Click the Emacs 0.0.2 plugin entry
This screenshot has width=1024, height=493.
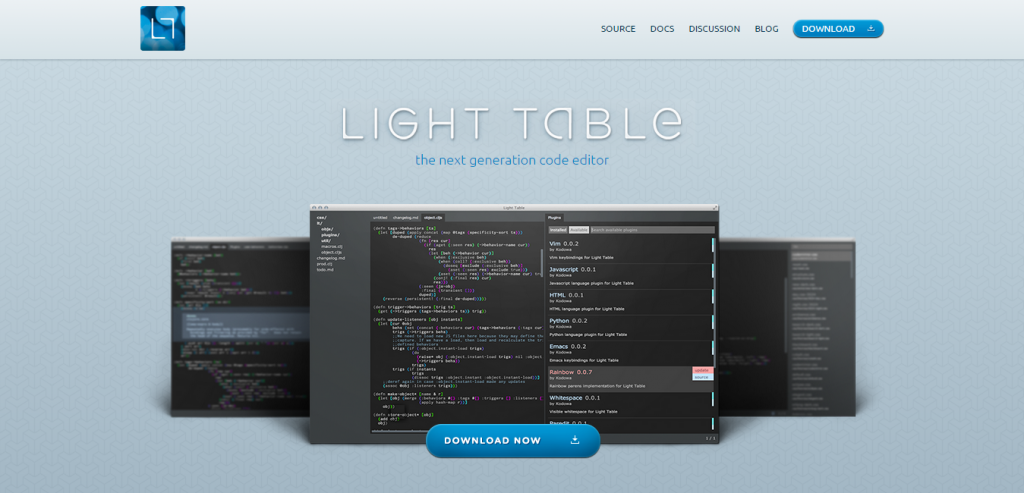629,353
